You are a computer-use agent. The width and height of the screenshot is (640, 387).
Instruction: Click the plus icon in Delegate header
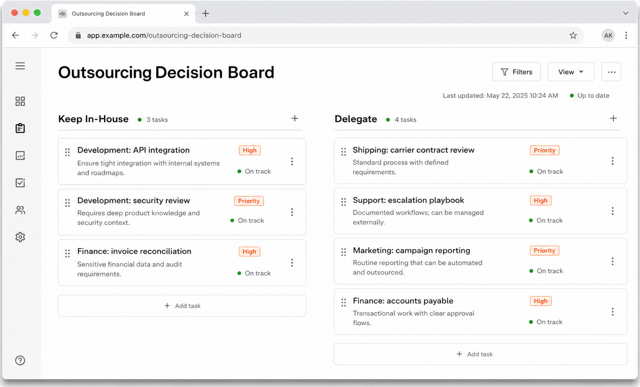(613, 118)
